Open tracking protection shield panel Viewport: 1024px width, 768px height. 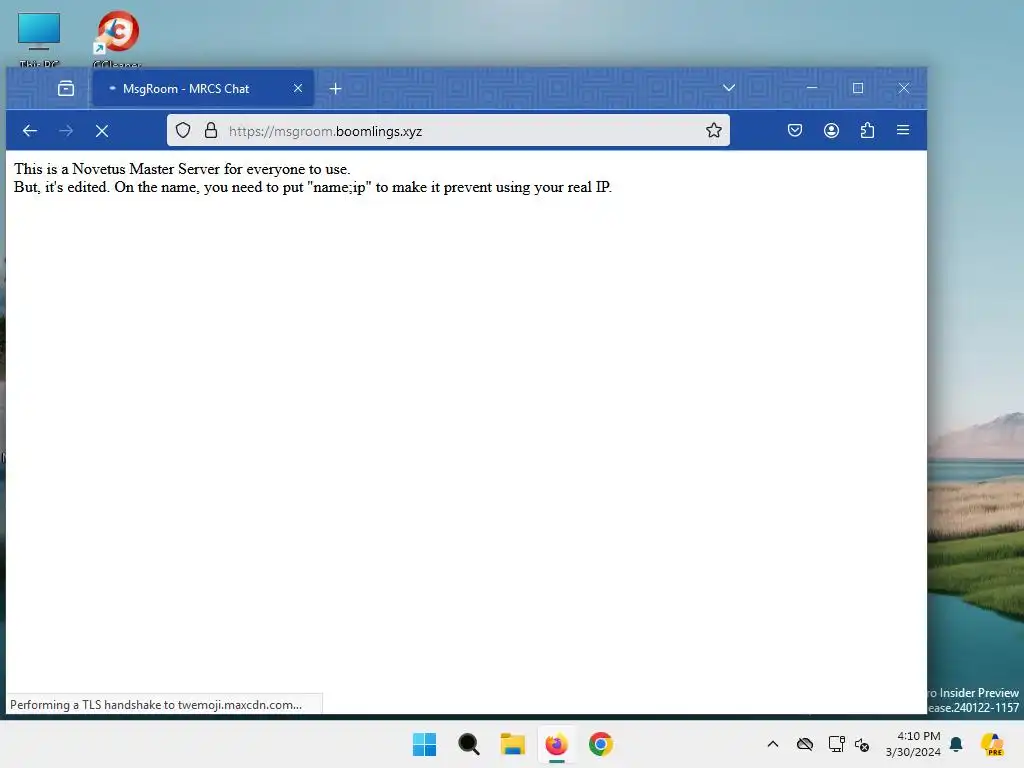183,131
